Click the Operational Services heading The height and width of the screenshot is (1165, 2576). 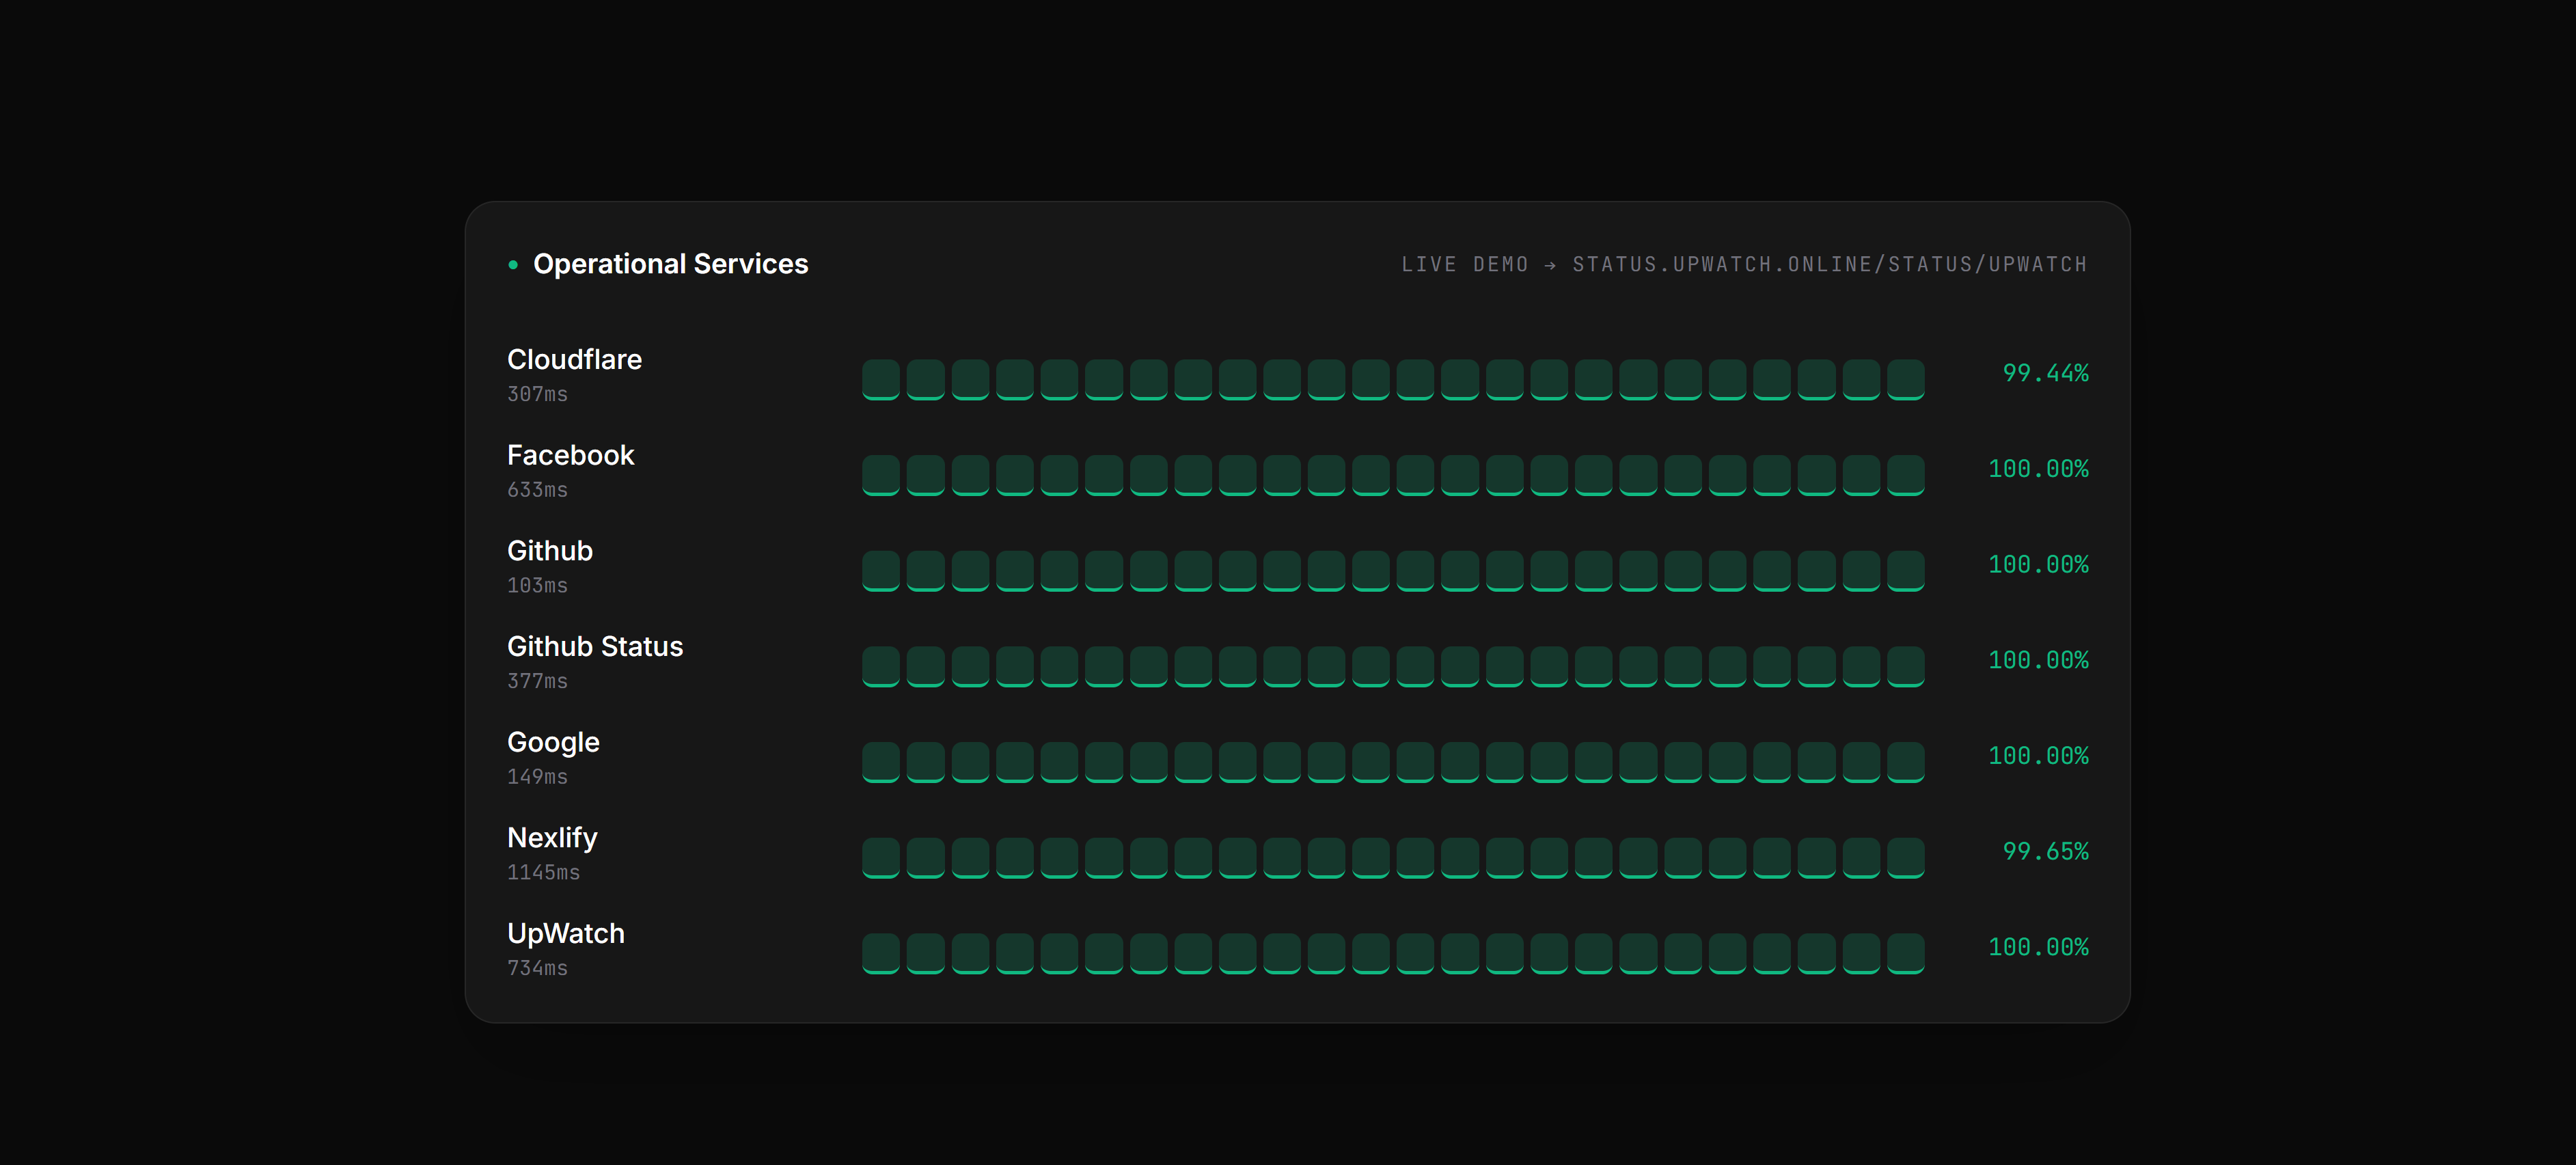[x=670, y=264]
